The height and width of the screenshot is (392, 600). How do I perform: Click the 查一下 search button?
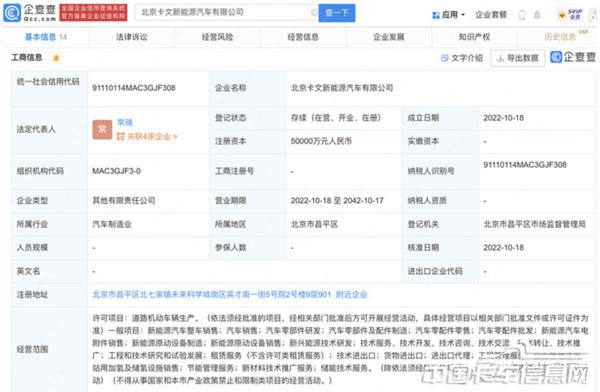(x=337, y=13)
